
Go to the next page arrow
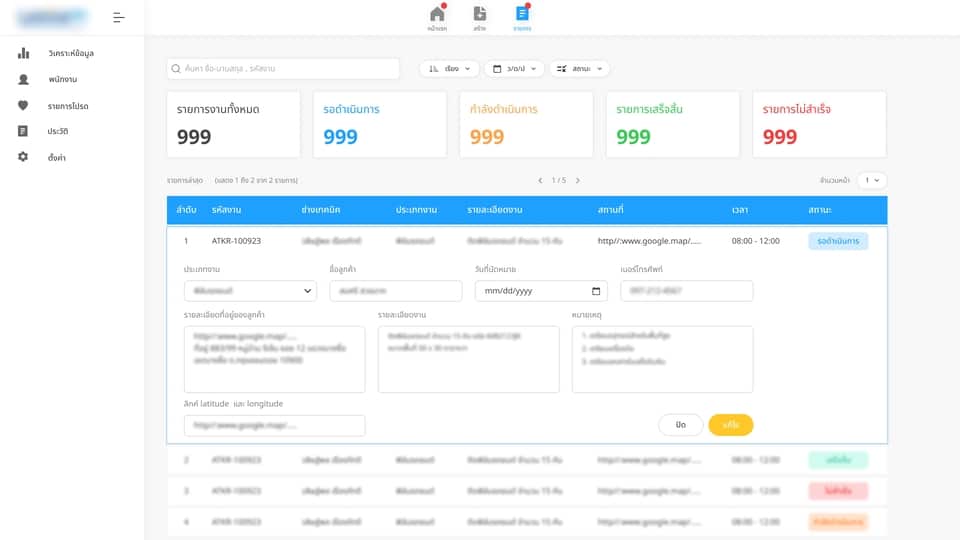point(577,181)
